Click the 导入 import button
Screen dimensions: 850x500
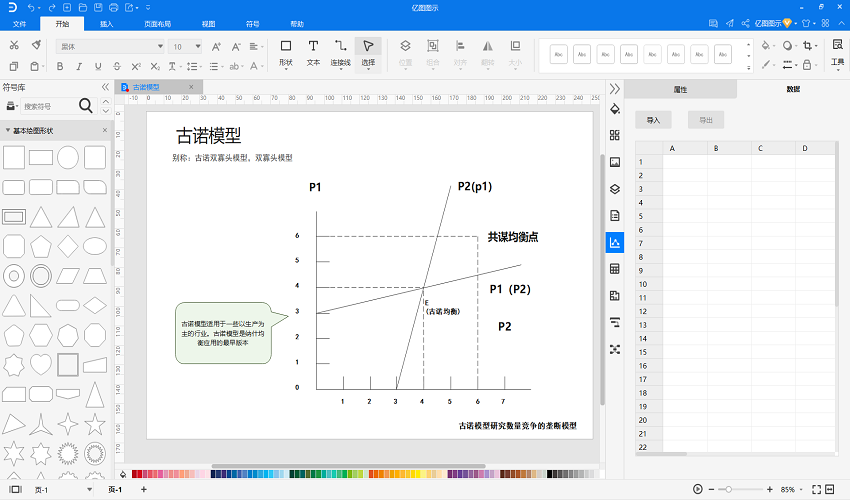click(653, 120)
